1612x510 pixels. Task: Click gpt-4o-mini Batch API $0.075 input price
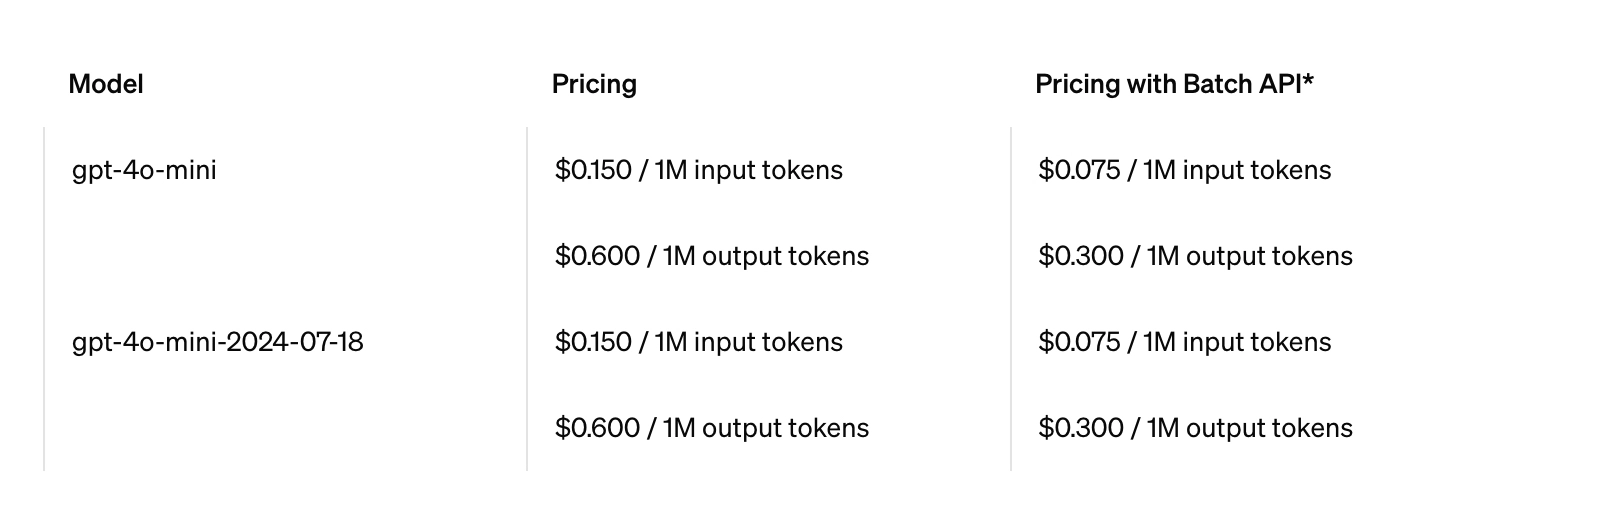(1079, 170)
